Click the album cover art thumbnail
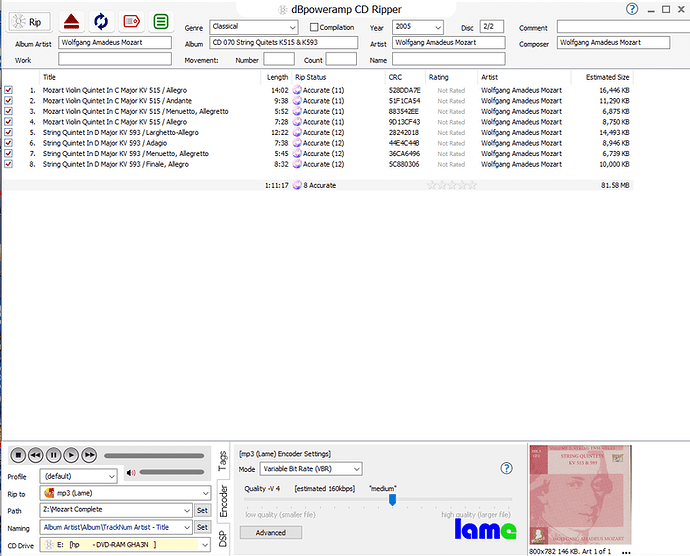Image resolution: width=690 pixels, height=556 pixels. pyautogui.click(x=580, y=495)
